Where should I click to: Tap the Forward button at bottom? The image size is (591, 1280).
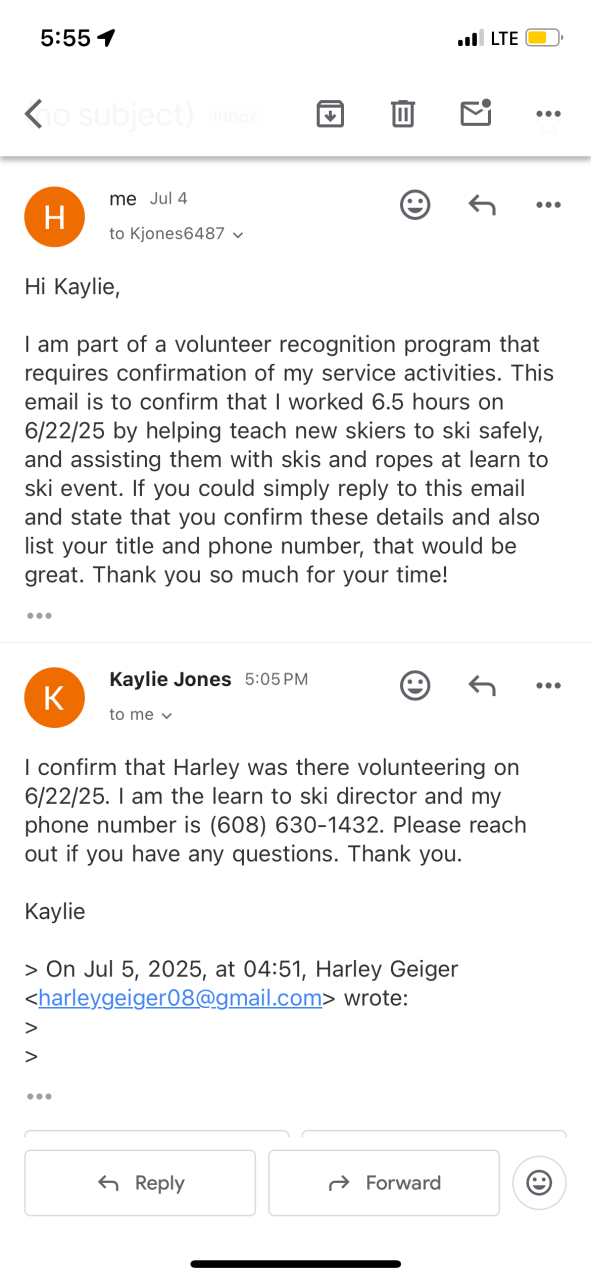[384, 1183]
